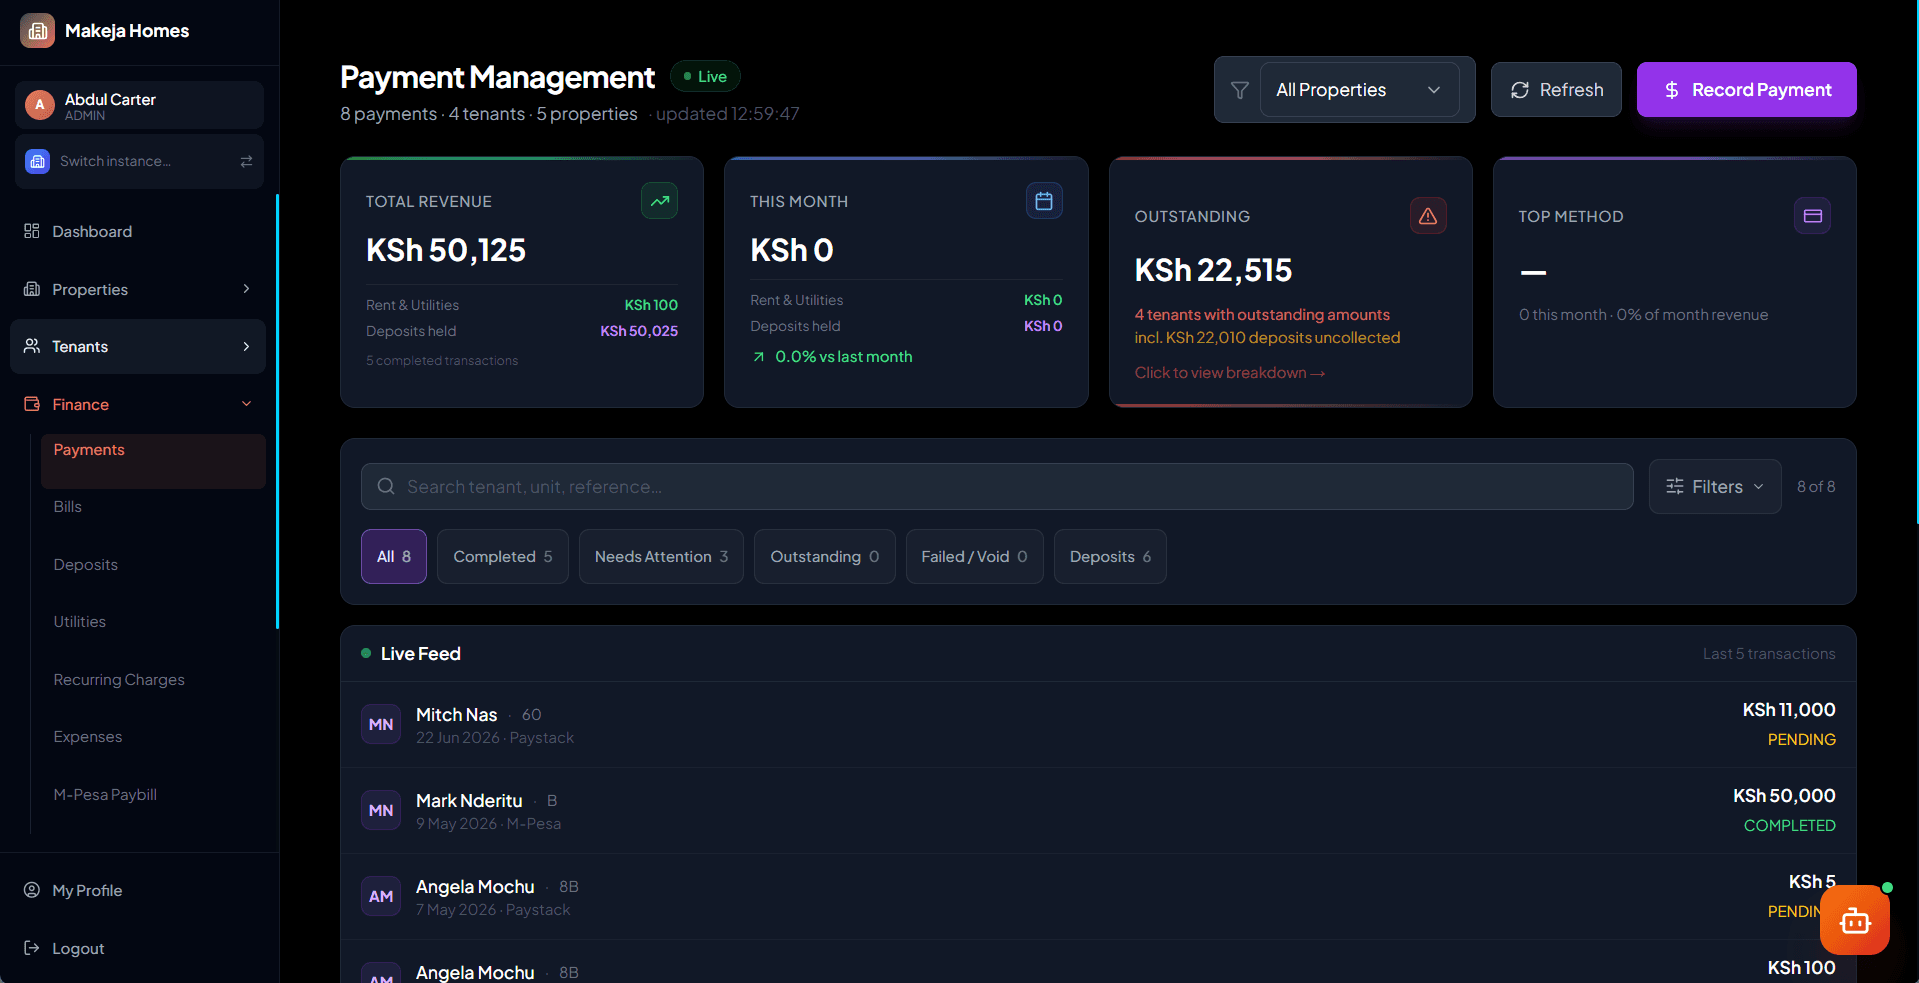This screenshot has width=1919, height=983.
Task: Click the MN avatar for Mark Nderitu
Action: (381, 811)
